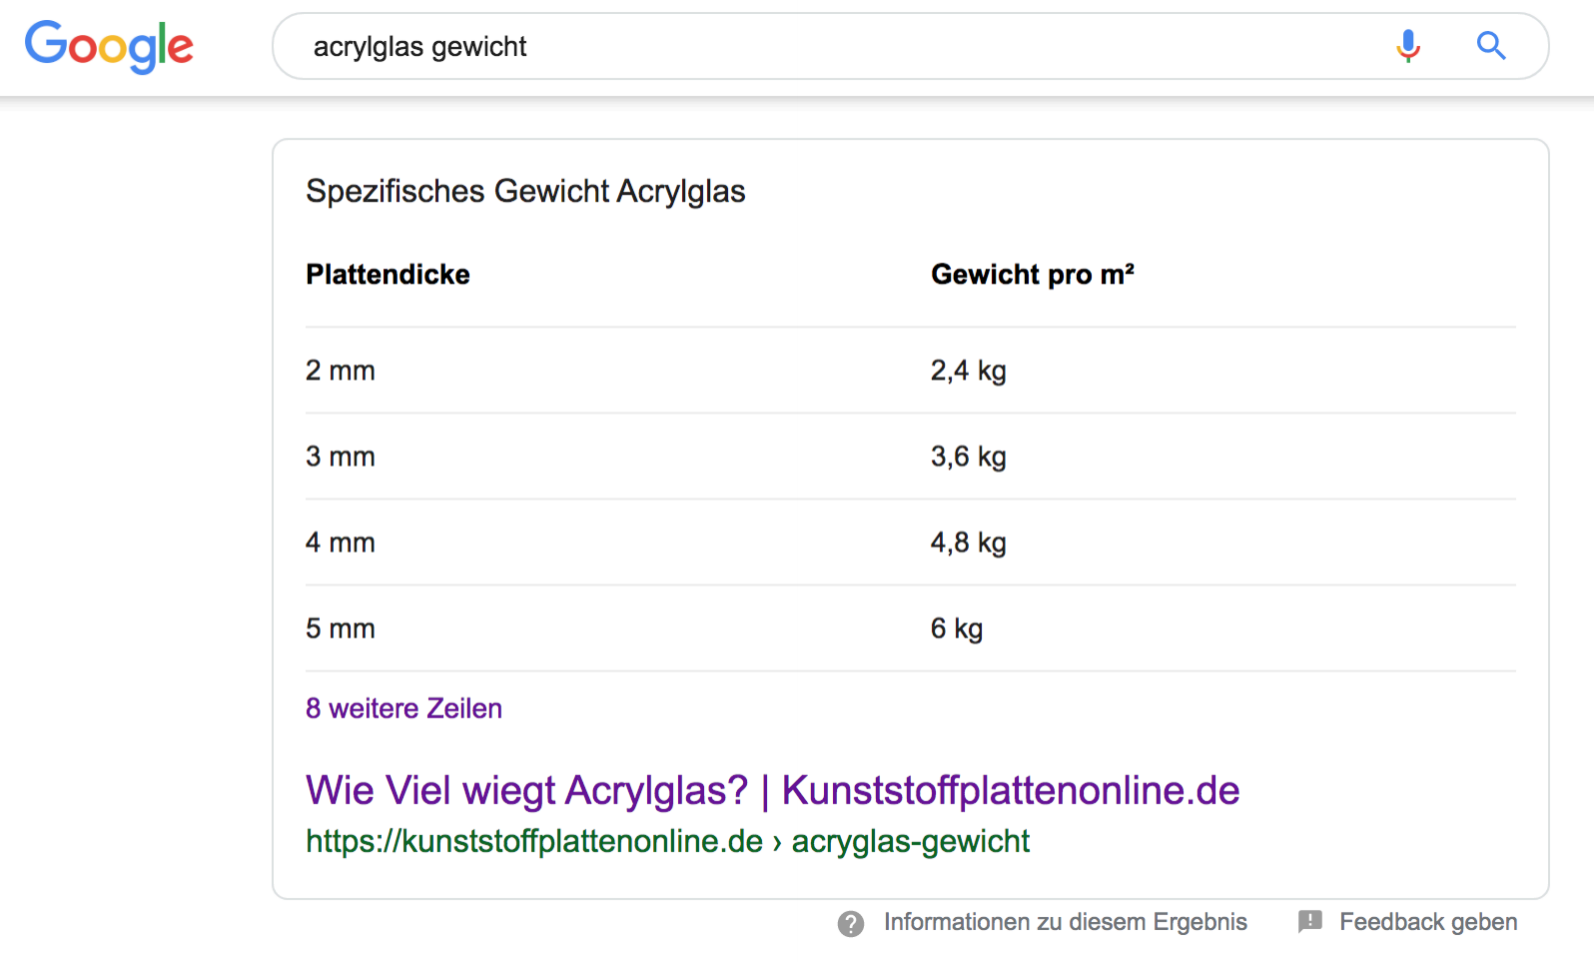Image resolution: width=1594 pixels, height=962 pixels.
Task: Open 'Informationen zu diesem Ergebnis' link
Action: click(x=1065, y=922)
